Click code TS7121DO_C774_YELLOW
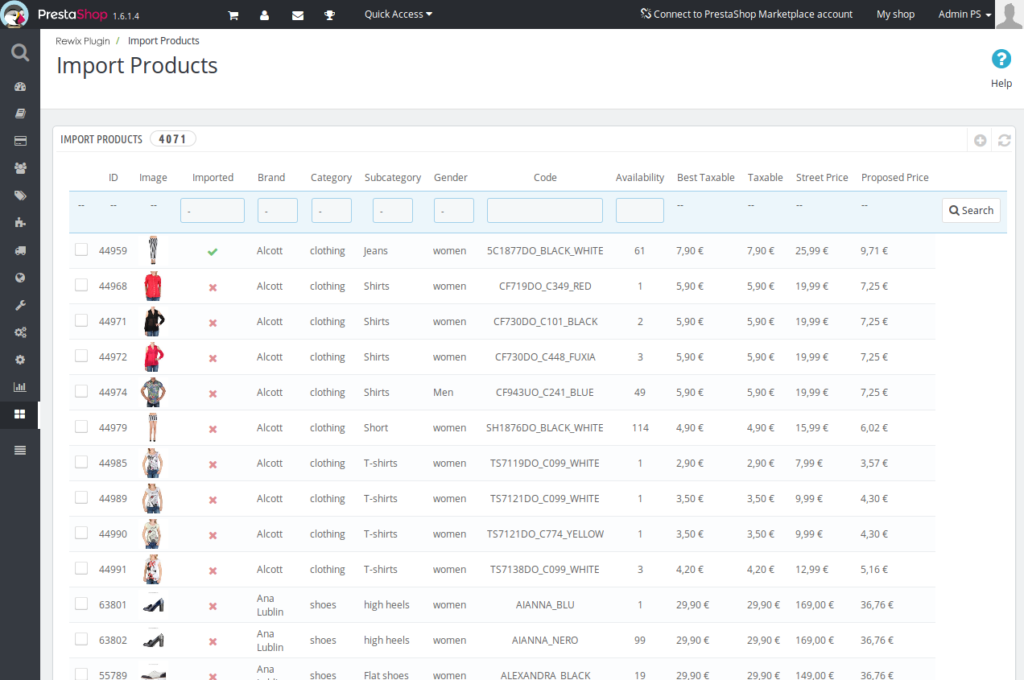Screen dimensions: 1024x680 (545, 534)
